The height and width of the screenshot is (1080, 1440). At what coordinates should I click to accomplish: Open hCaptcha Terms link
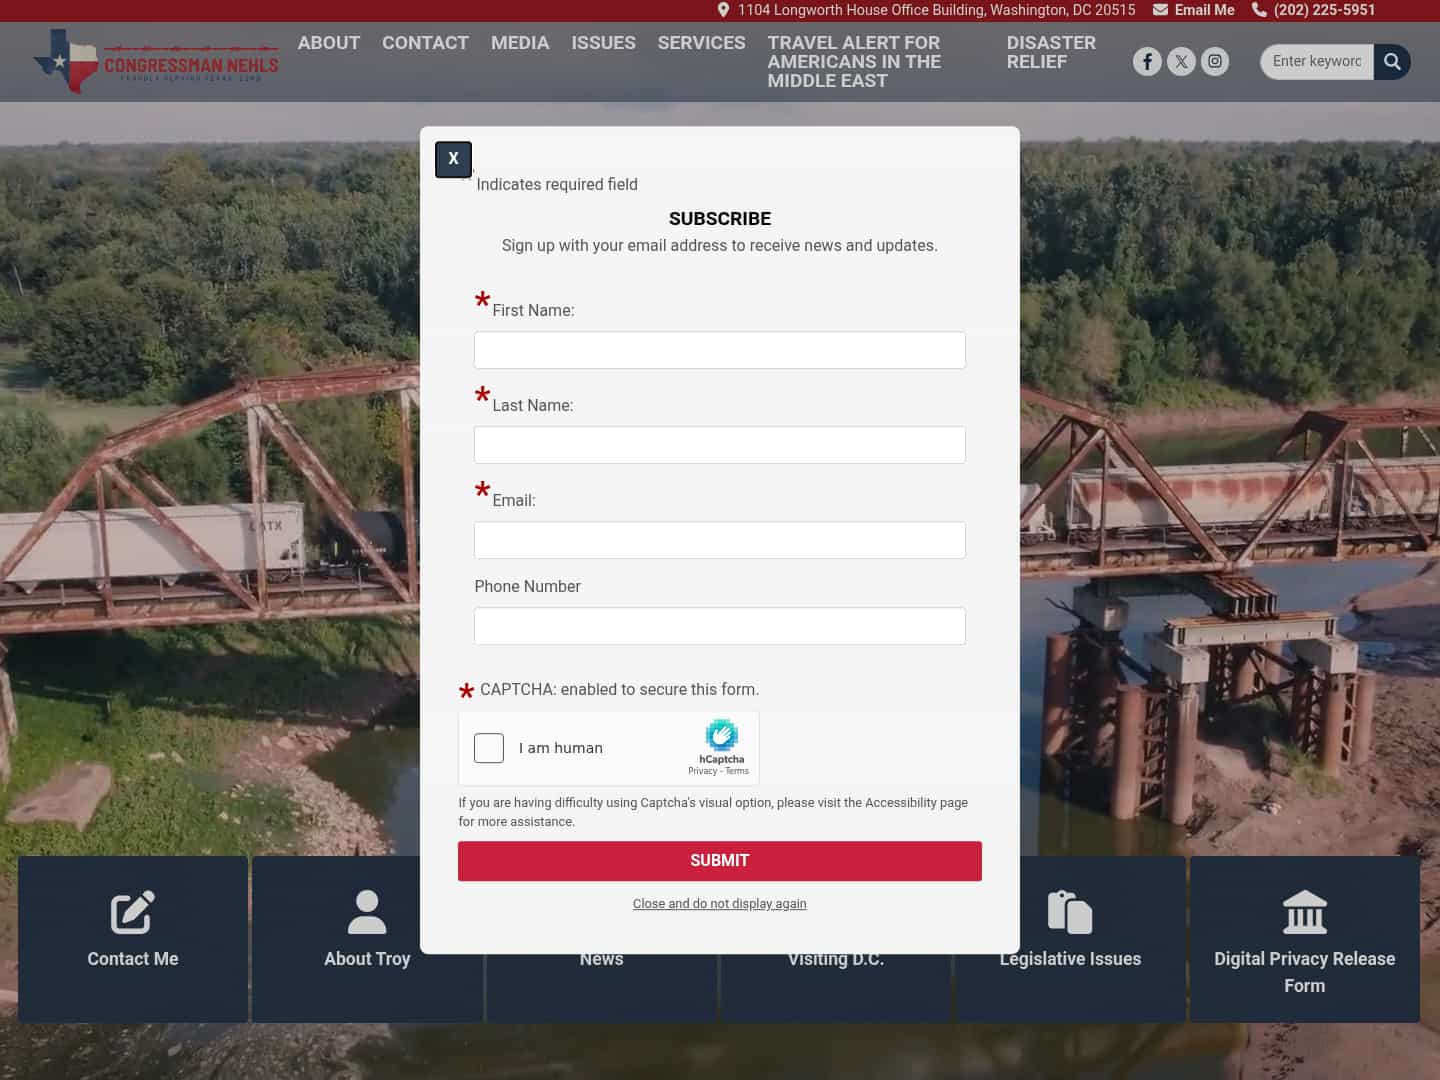pyautogui.click(x=737, y=771)
